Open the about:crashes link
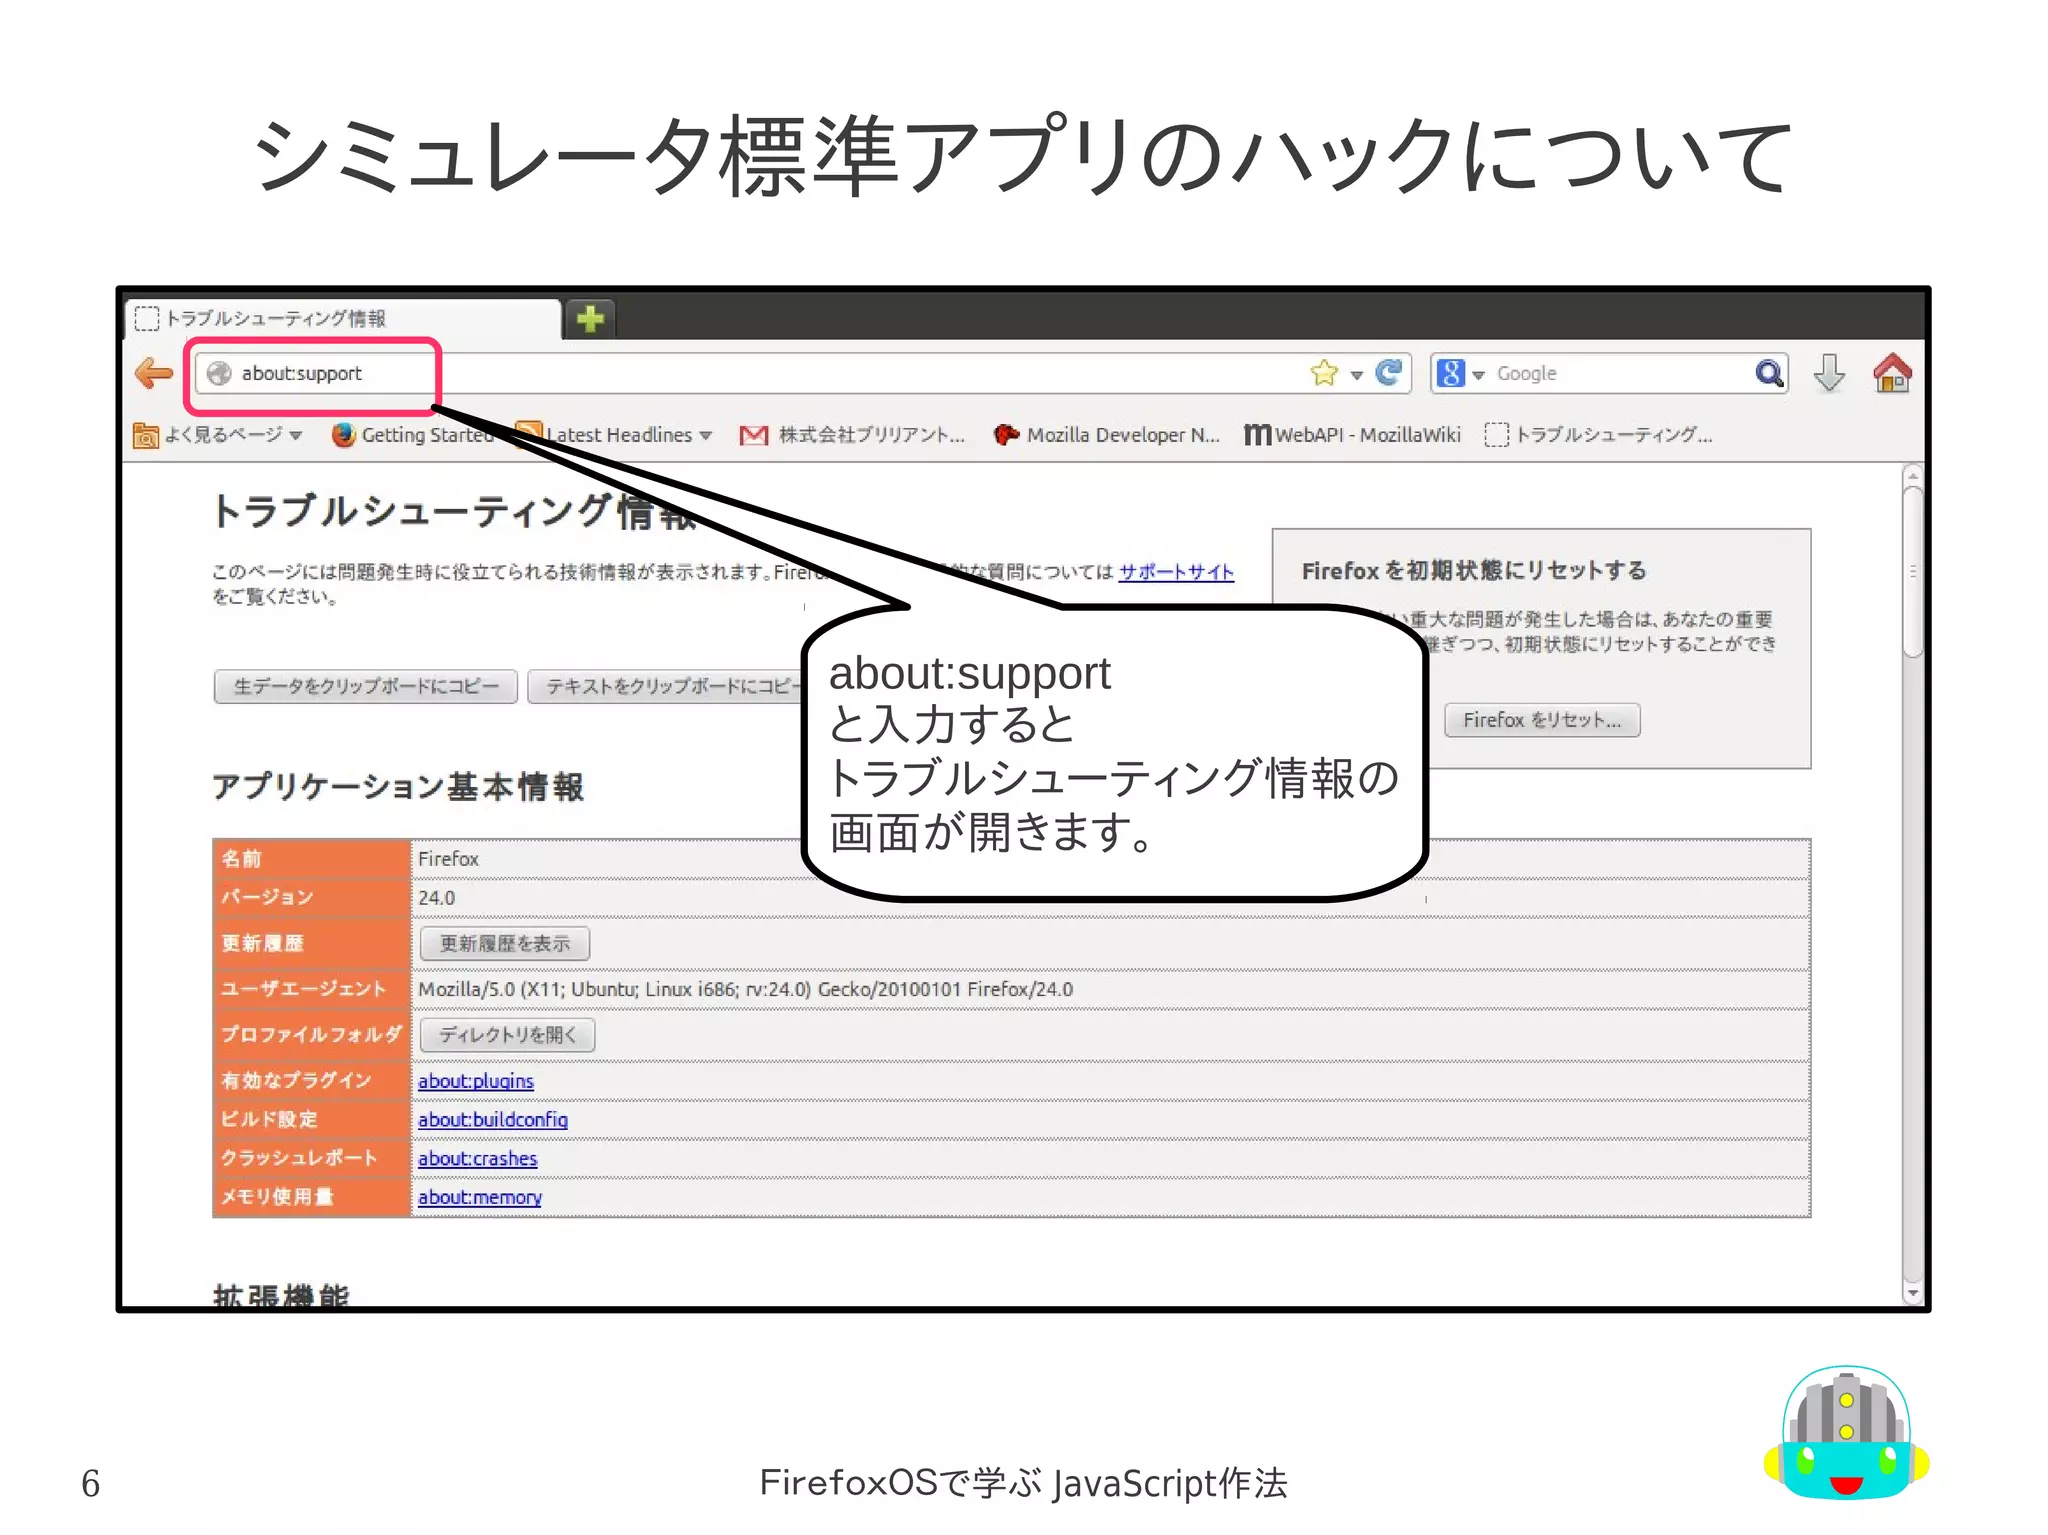This screenshot has width=2048, height=1535. pyautogui.click(x=478, y=1159)
